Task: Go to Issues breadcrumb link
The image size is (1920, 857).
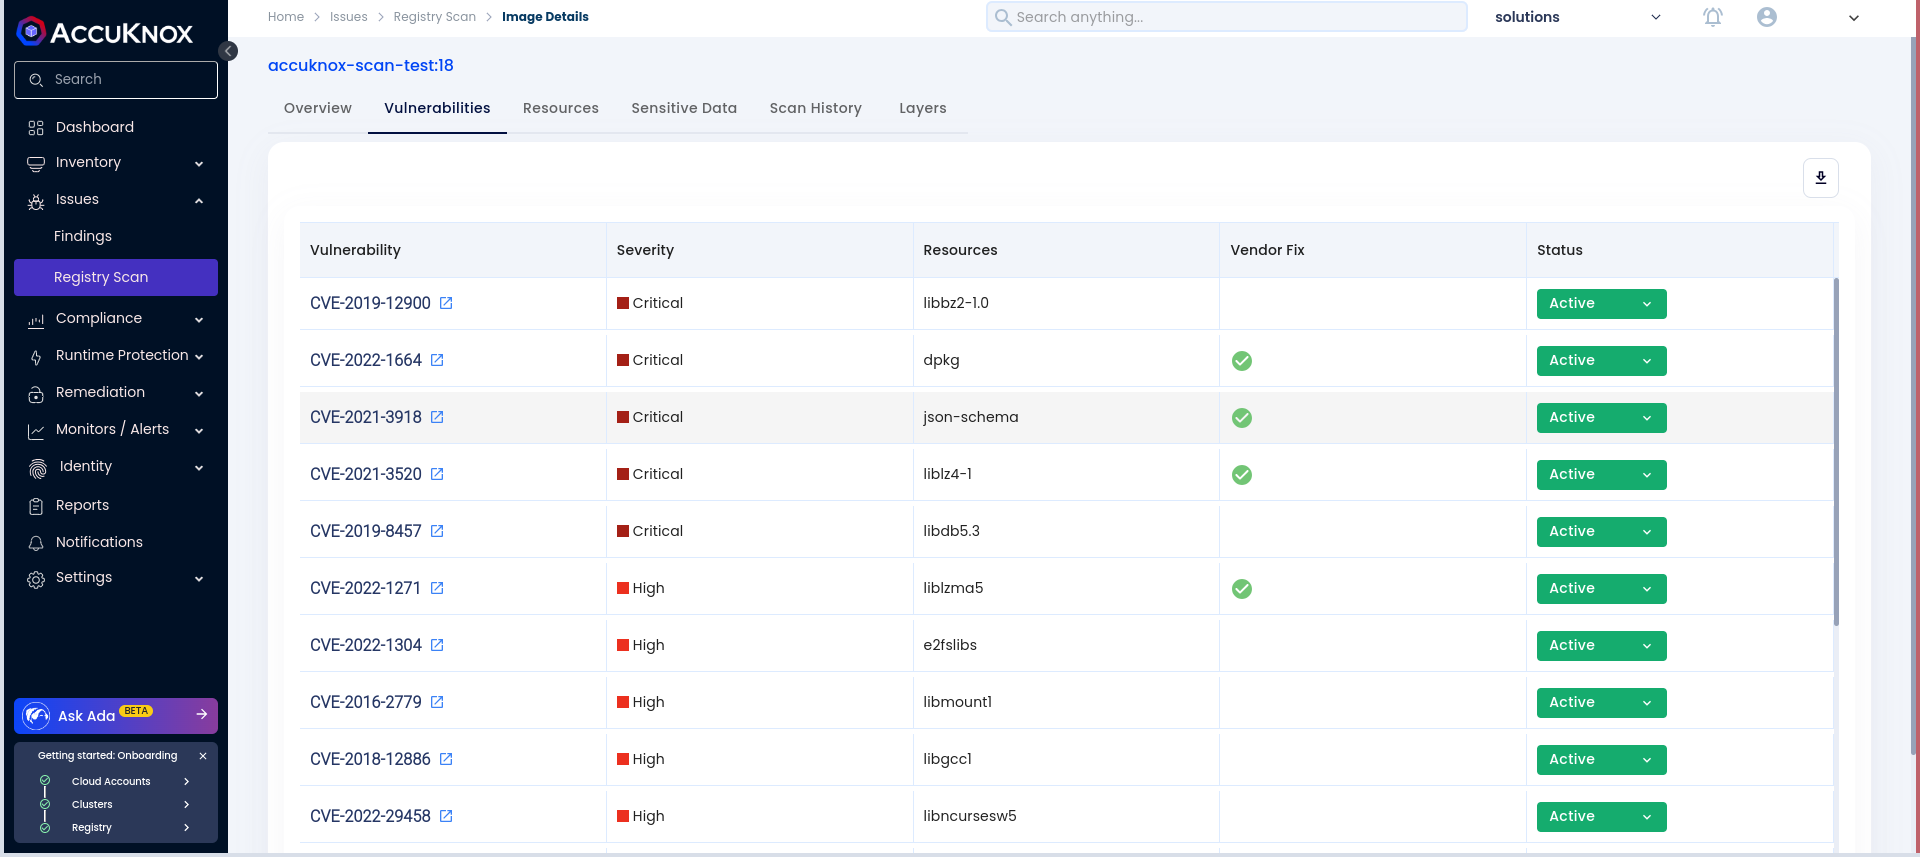Action: point(349,17)
